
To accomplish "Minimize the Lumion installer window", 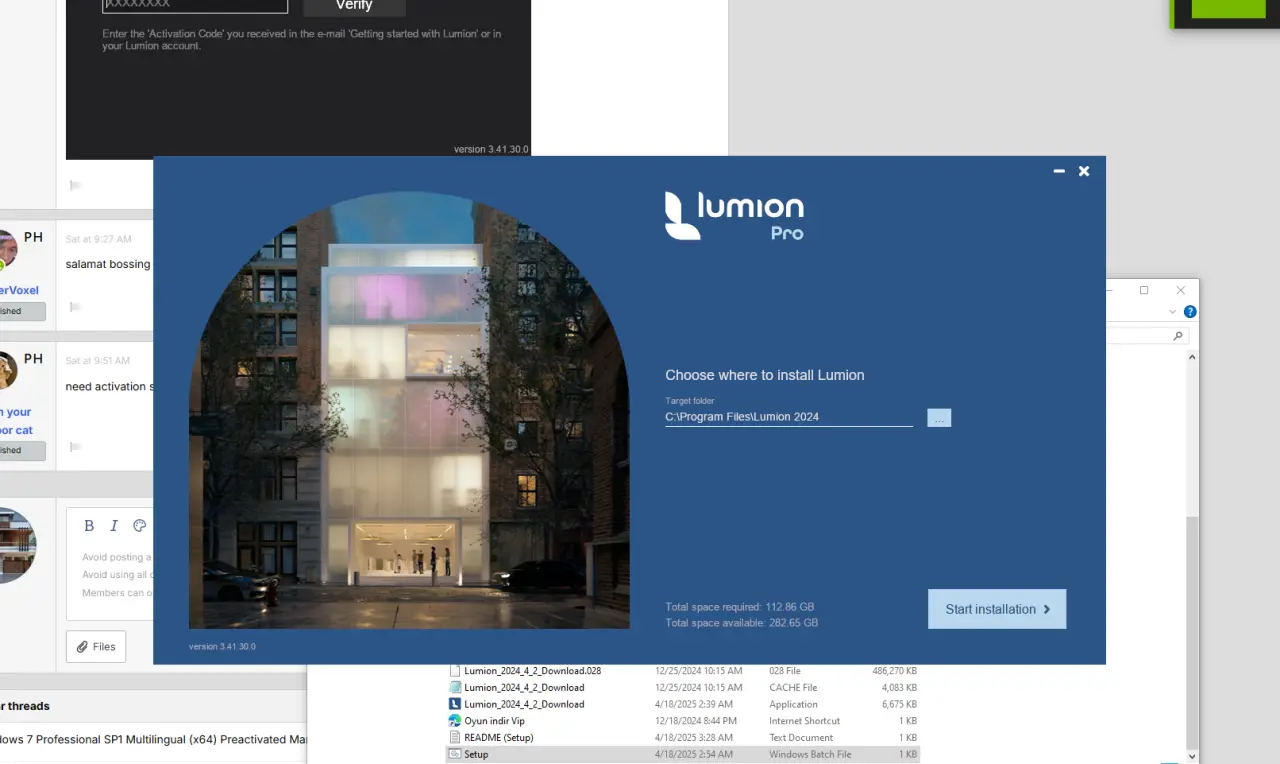I will (x=1059, y=172).
